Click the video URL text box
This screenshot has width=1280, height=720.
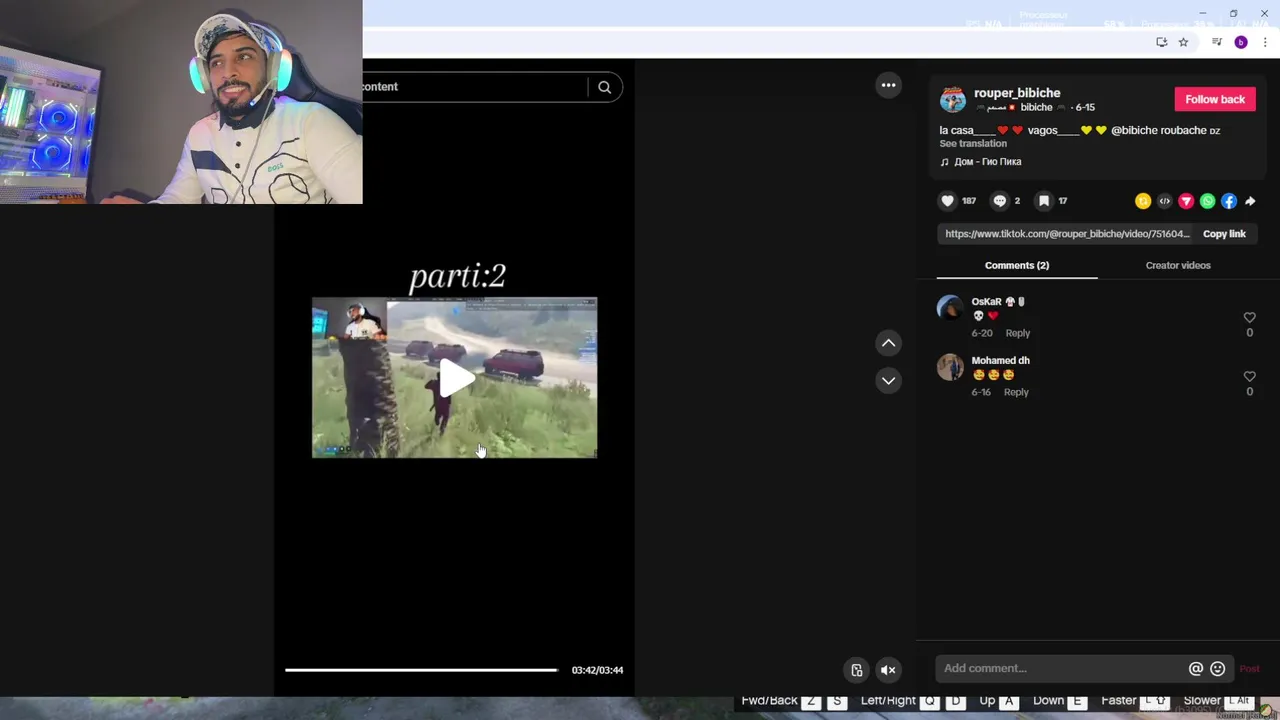tap(1067, 234)
